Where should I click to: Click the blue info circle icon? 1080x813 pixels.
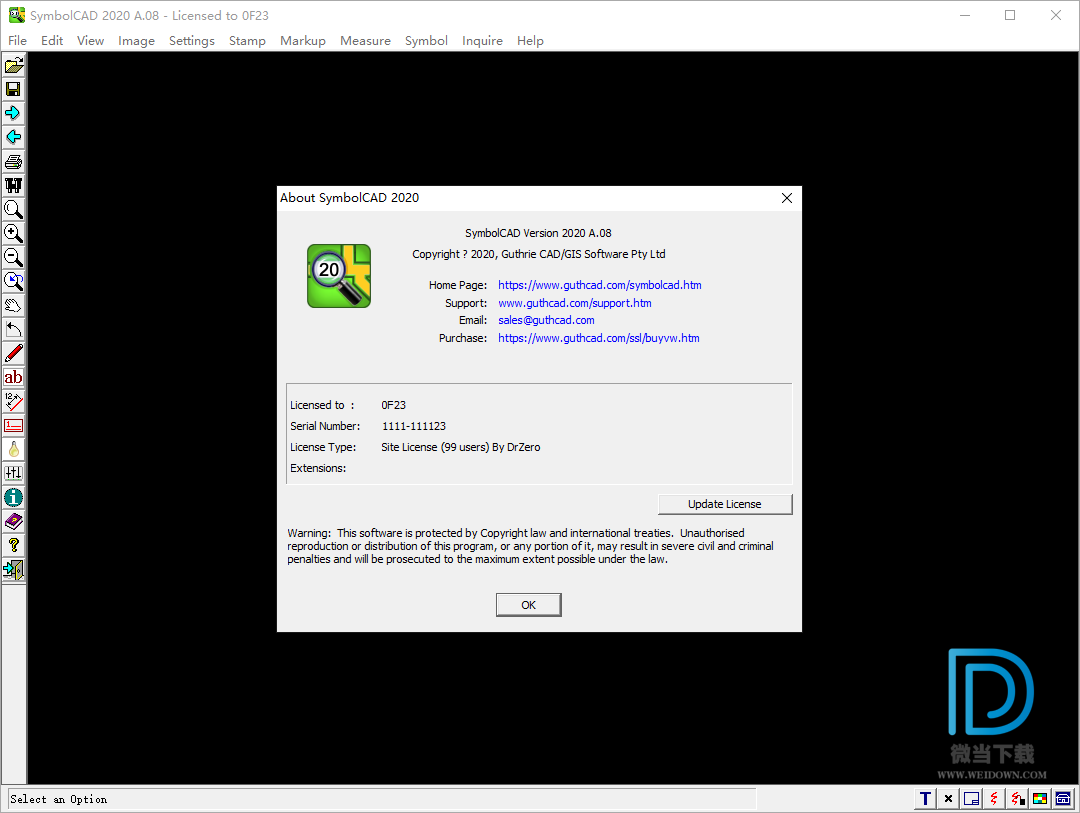[14, 497]
